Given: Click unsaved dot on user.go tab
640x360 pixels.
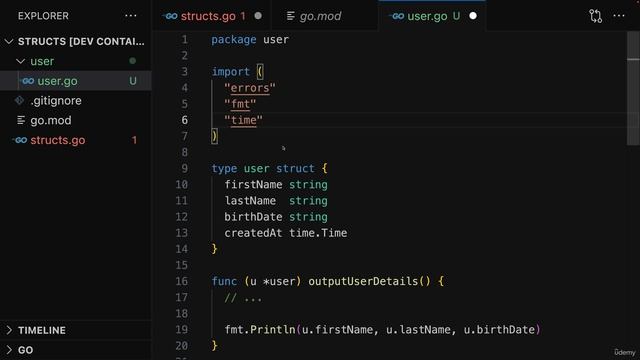Looking at the screenshot, I should click(473, 16).
